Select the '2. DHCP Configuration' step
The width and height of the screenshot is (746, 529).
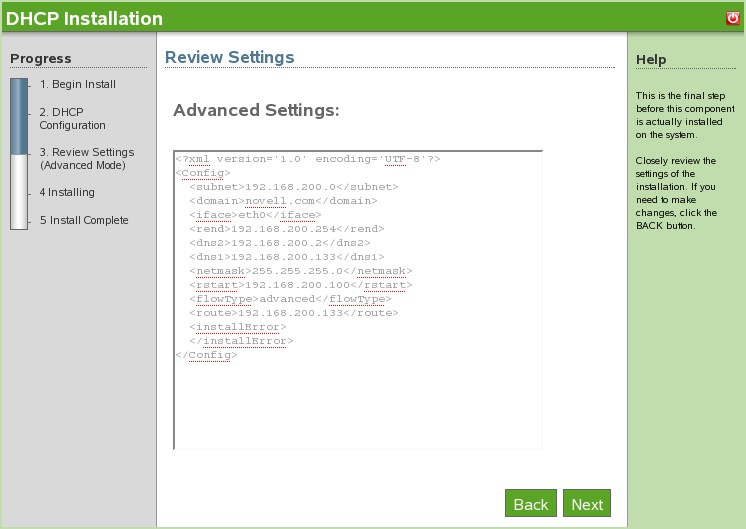pos(72,118)
